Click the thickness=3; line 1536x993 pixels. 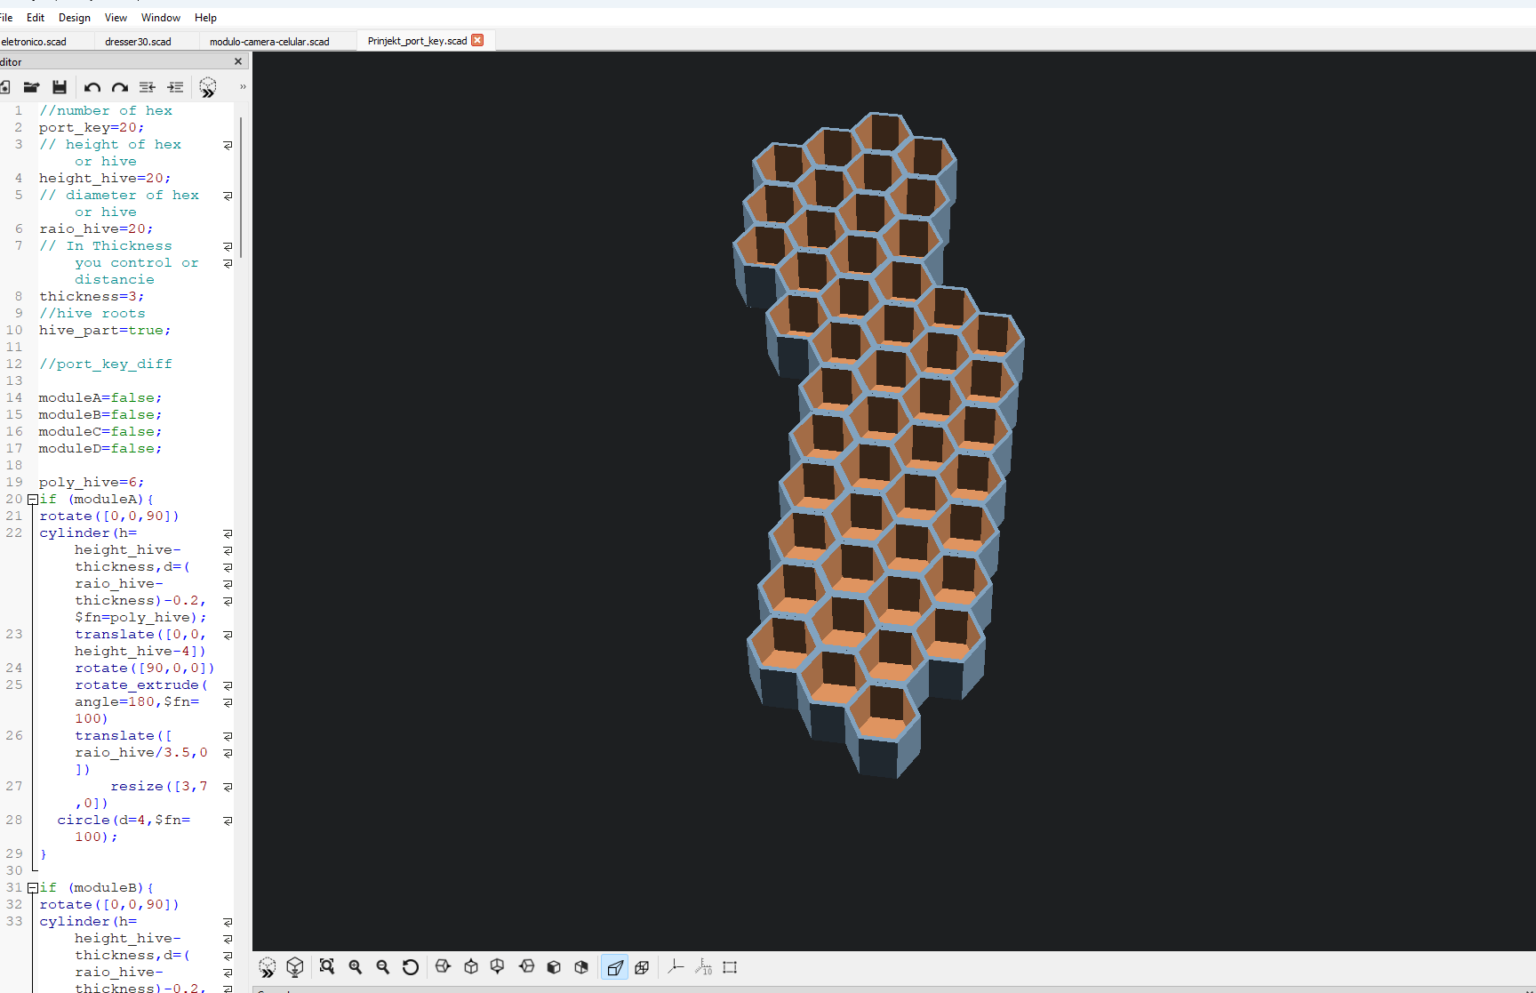[92, 296]
